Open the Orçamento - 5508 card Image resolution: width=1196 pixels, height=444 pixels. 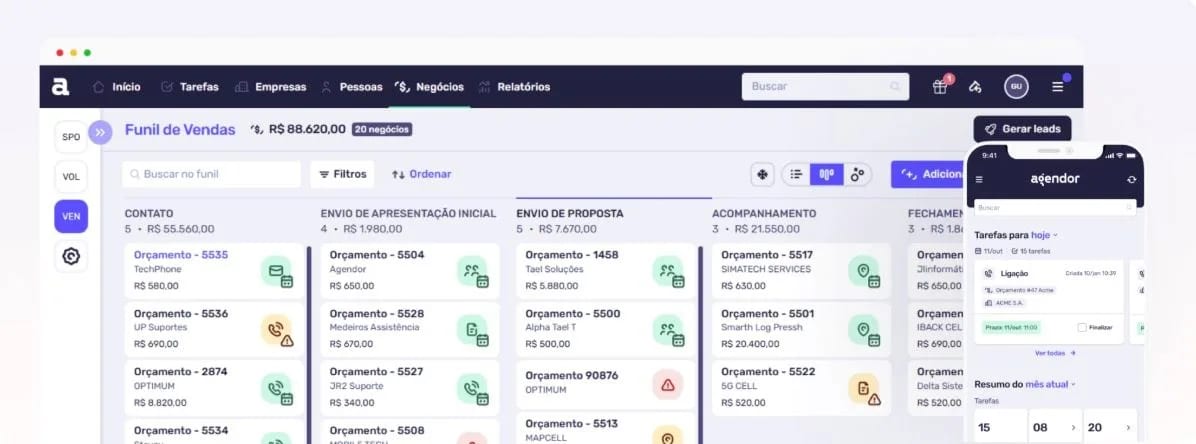click(410, 432)
